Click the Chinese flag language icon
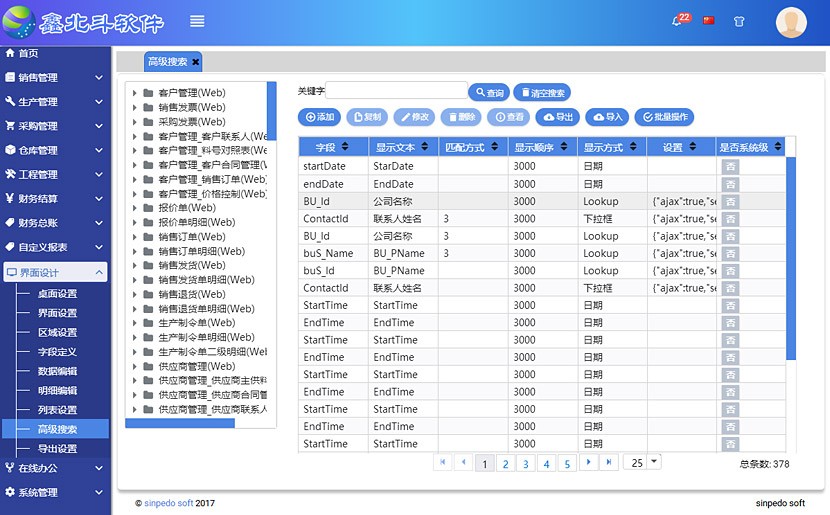This screenshot has width=830, height=515. (709, 21)
